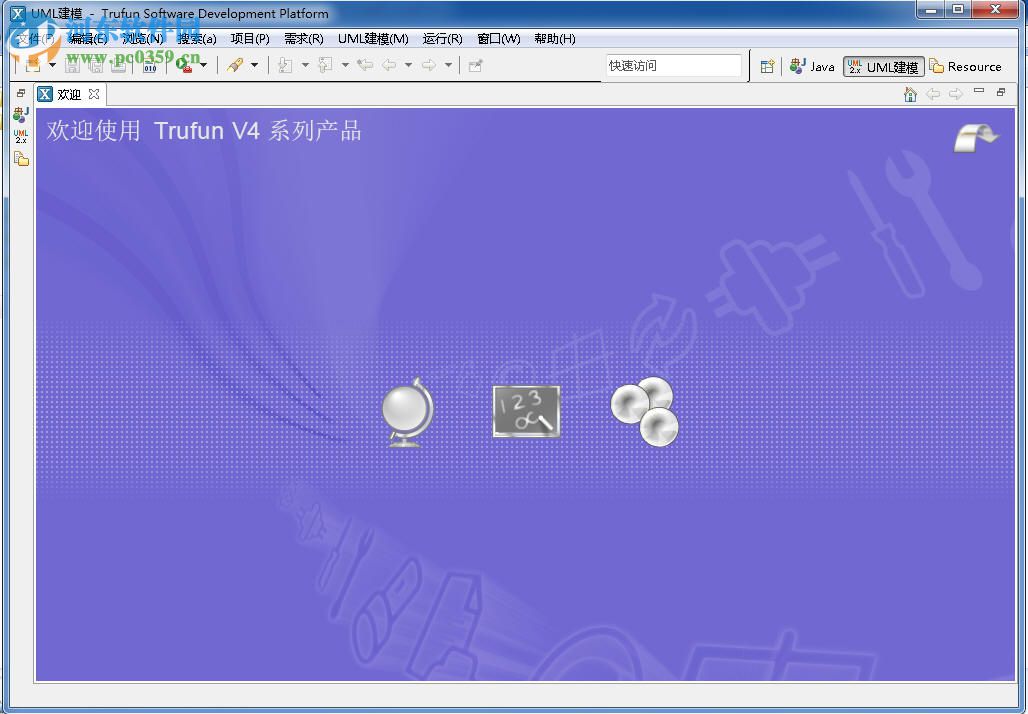Click the Save toolbar icon
Image resolution: width=1028 pixels, height=714 pixels.
coord(73,65)
